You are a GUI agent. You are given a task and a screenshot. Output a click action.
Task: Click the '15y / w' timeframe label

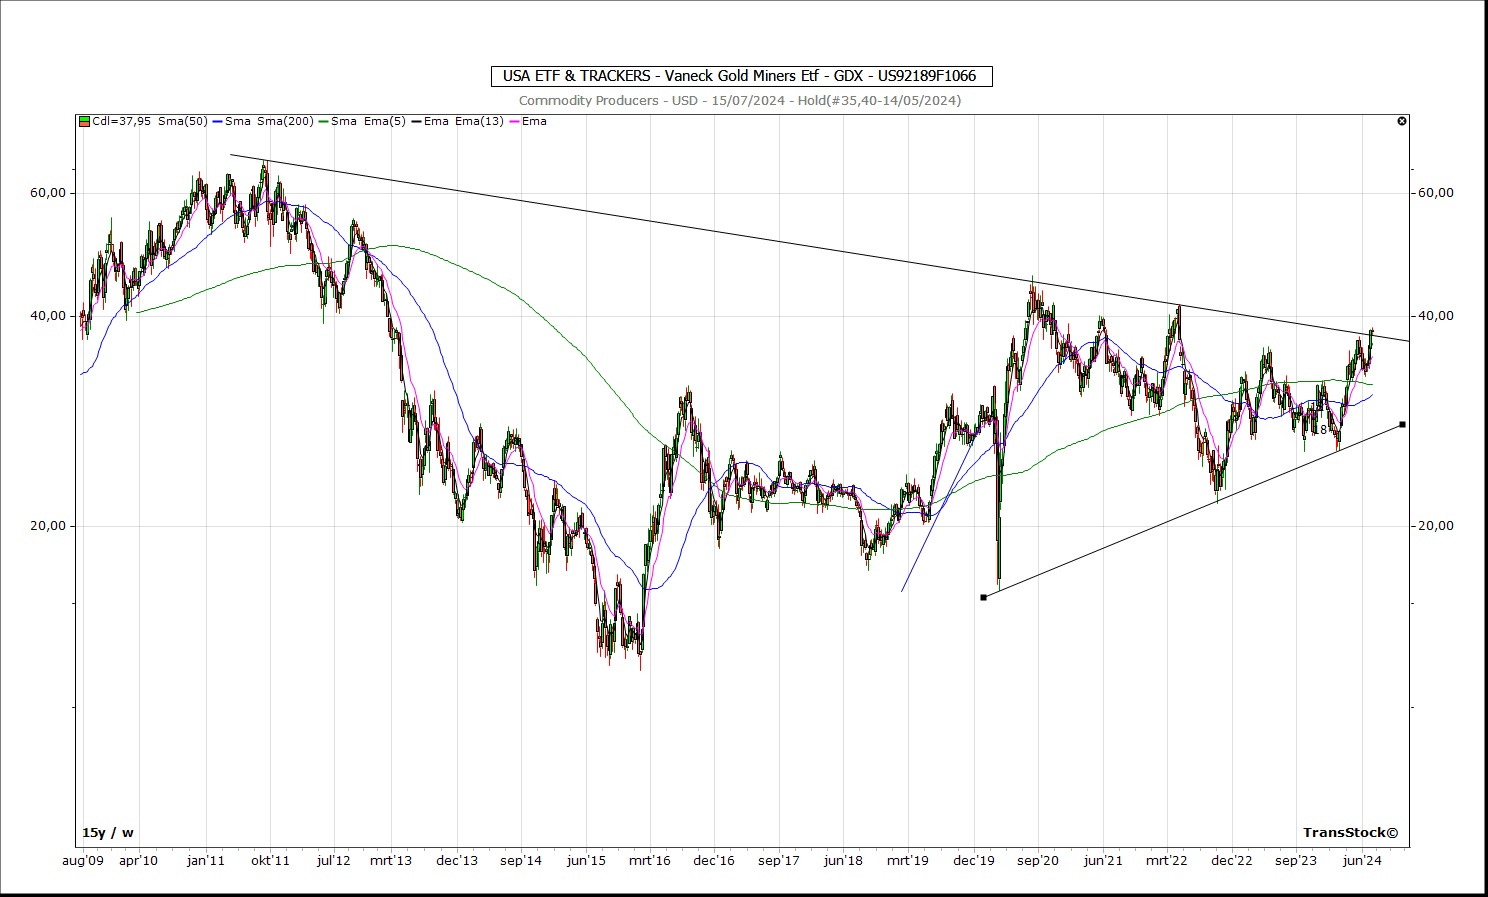[x=108, y=832]
